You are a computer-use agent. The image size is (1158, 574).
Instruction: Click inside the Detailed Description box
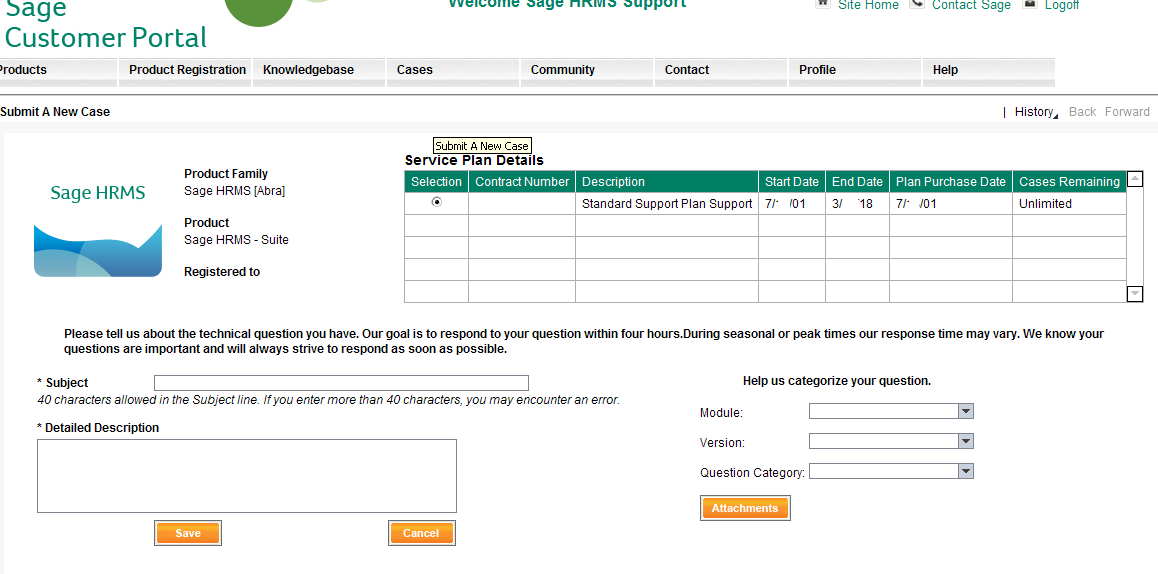click(x=246, y=476)
